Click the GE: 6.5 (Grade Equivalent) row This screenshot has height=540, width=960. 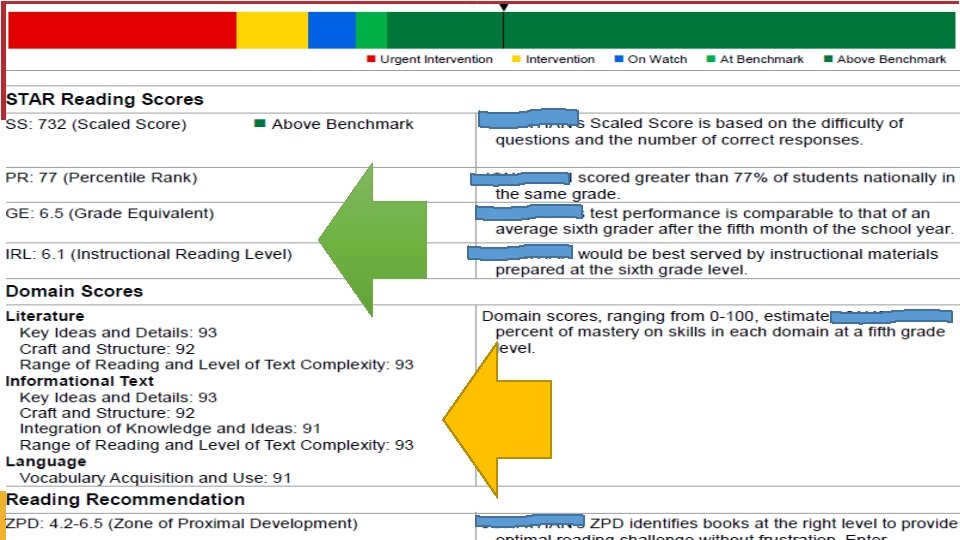tap(110, 214)
